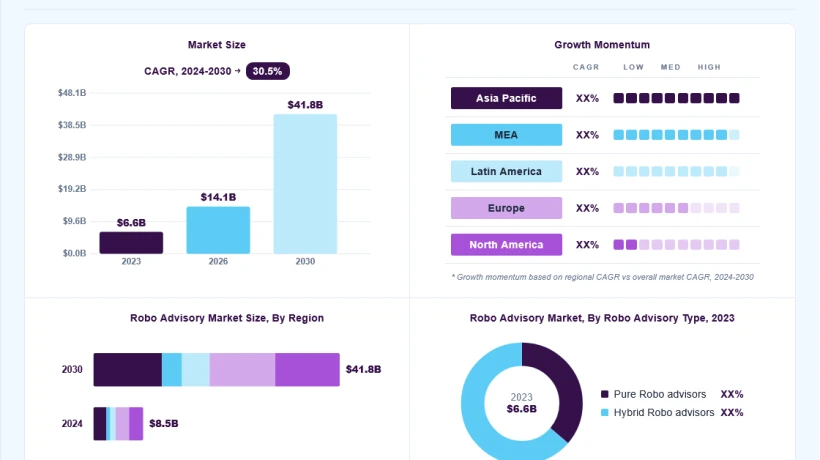This screenshot has height=460, width=820.
Task: Click the growth momentum footnote text
Action: point(602,277)
